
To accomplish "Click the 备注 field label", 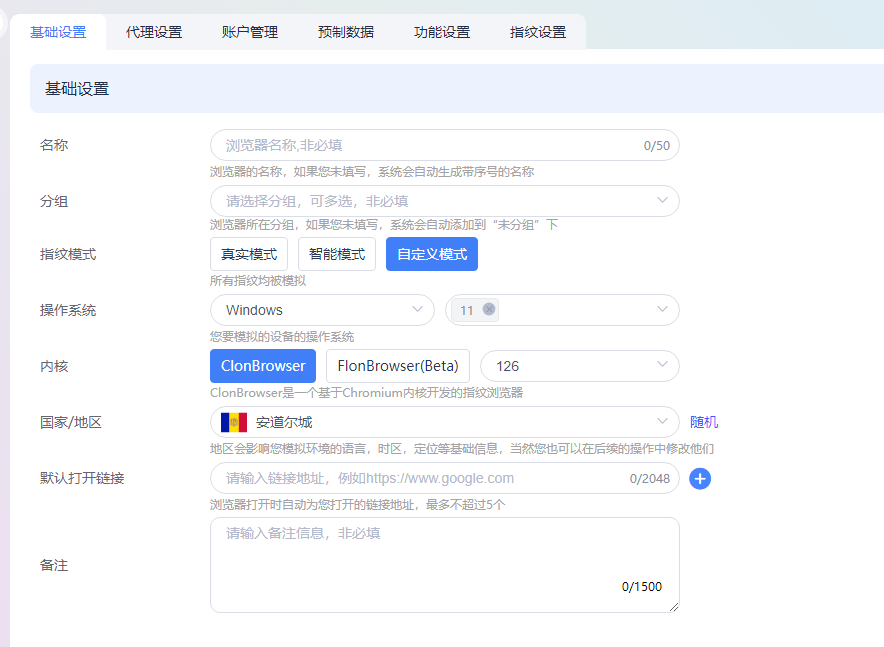I will point(54,565).
